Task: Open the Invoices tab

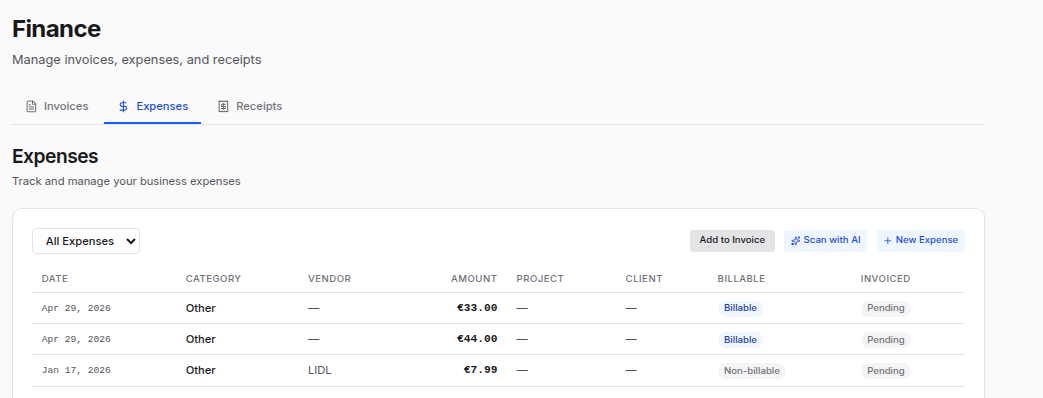Action: (x=57, y=106)
